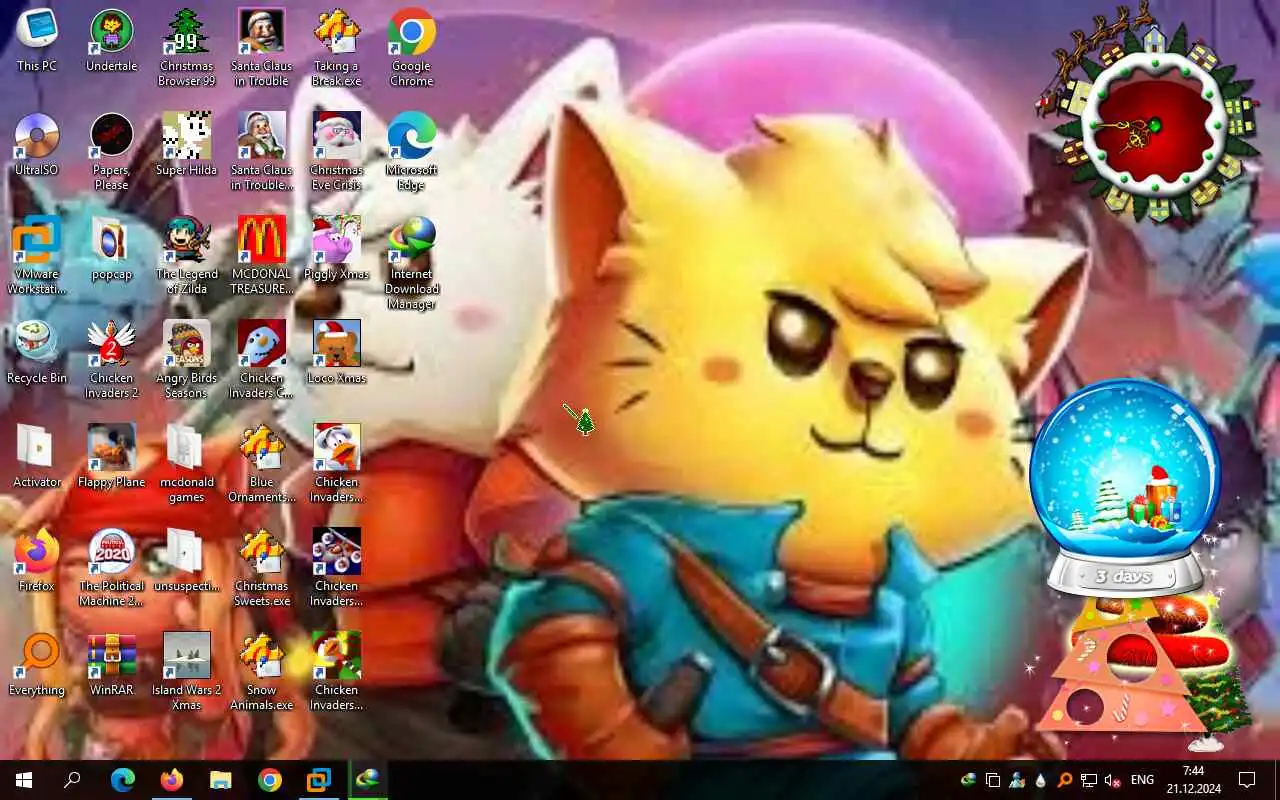
Task: Launch the Everything desktop shortcut
Action: click(37, 665)
